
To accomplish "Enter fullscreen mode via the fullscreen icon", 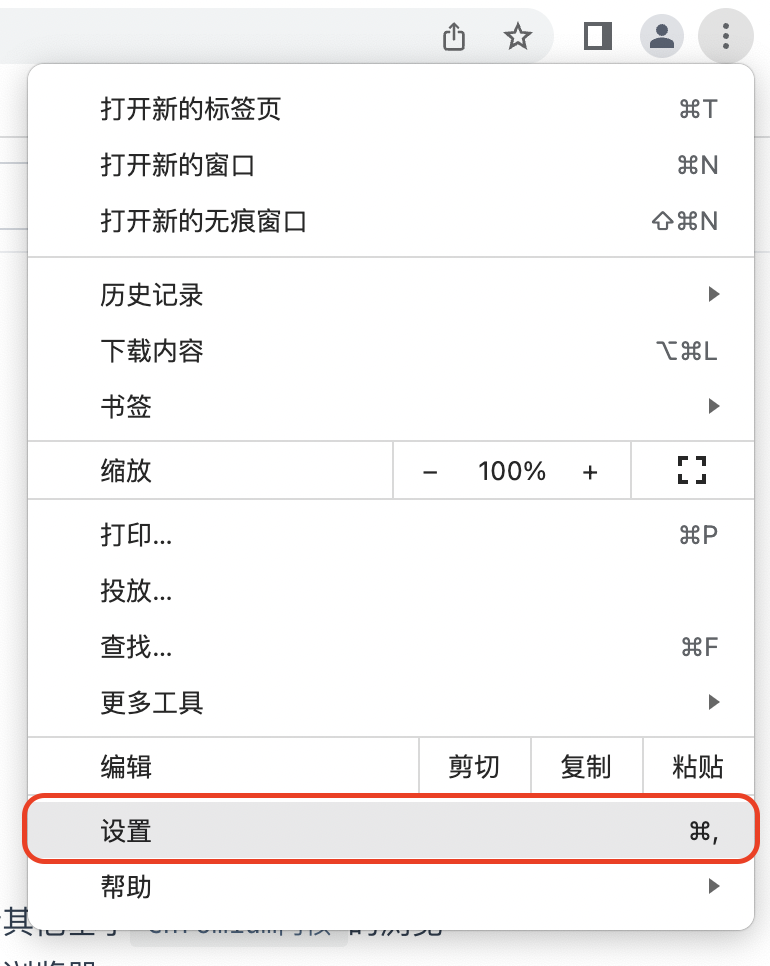I will tap(692, 471).
